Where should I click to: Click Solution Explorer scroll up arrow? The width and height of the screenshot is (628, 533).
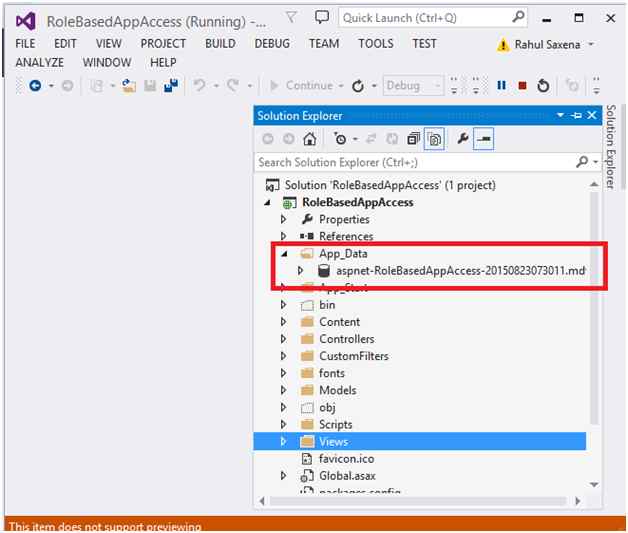[594, 184]
